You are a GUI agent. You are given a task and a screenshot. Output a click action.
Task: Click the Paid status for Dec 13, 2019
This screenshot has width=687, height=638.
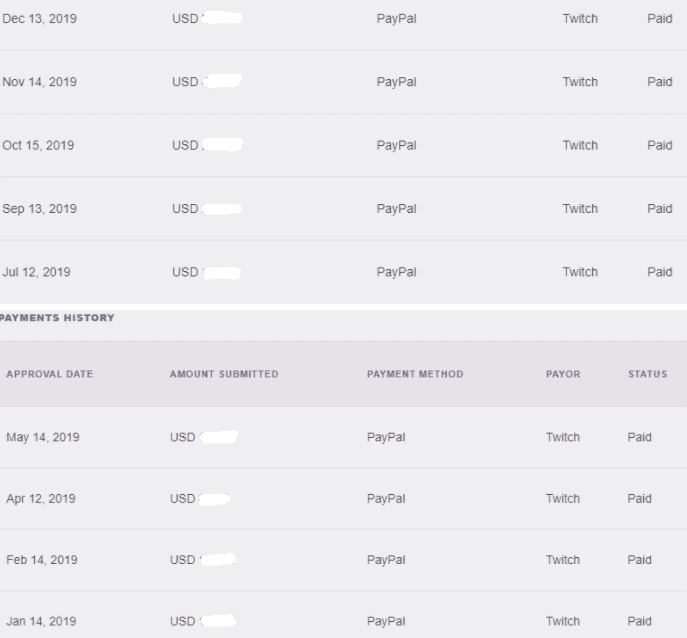click(659, 19)
